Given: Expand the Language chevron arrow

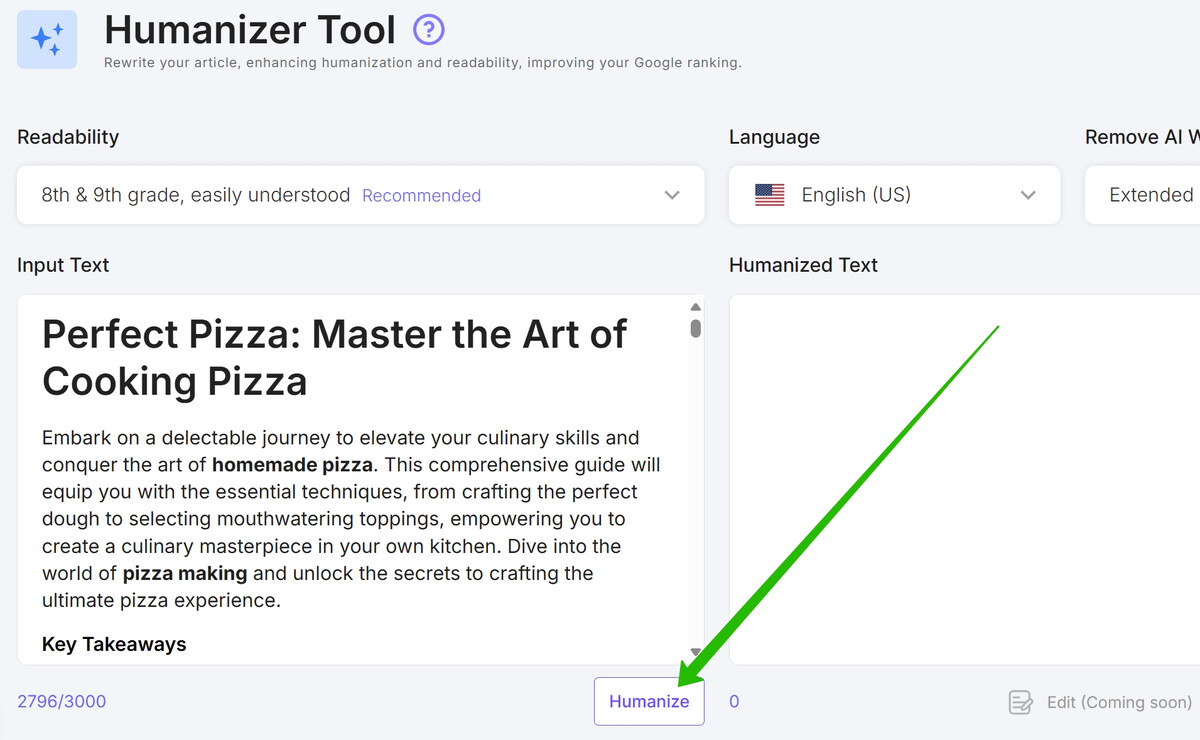Looking at the screenshot, I should [1028, 195].
